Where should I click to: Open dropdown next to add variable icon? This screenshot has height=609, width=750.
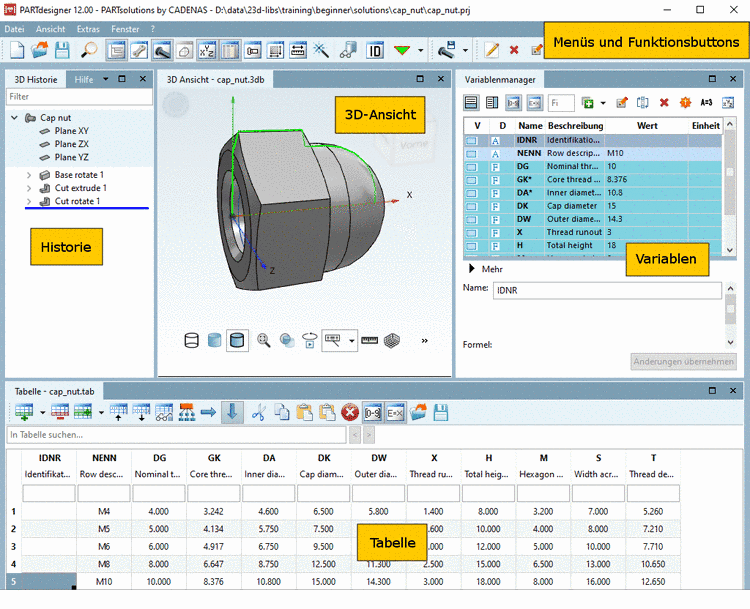603,102
